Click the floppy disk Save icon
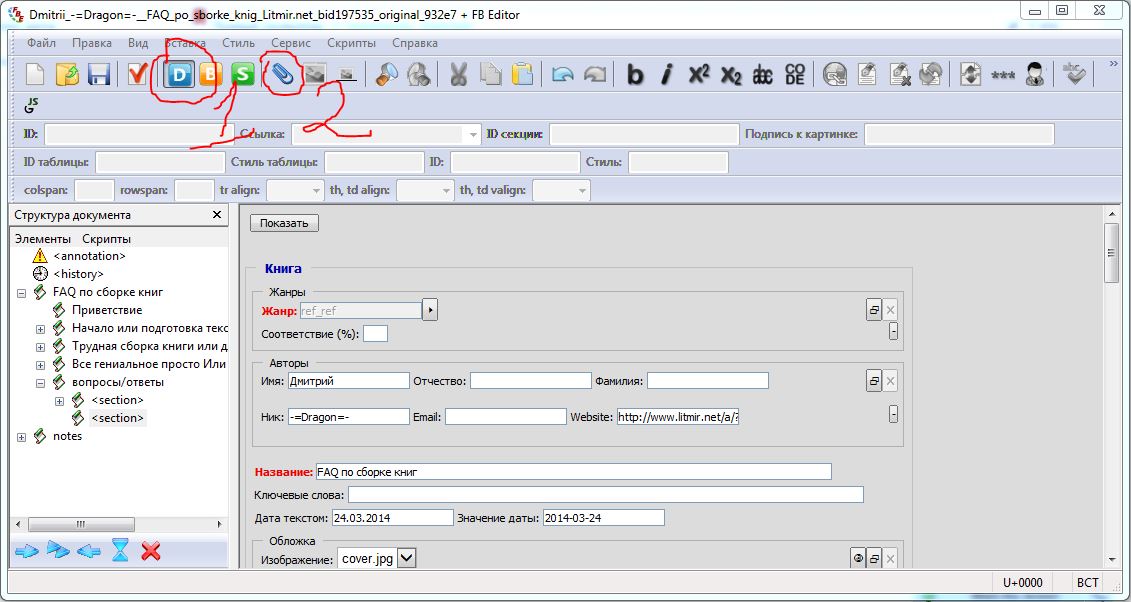 pos(99,75)
